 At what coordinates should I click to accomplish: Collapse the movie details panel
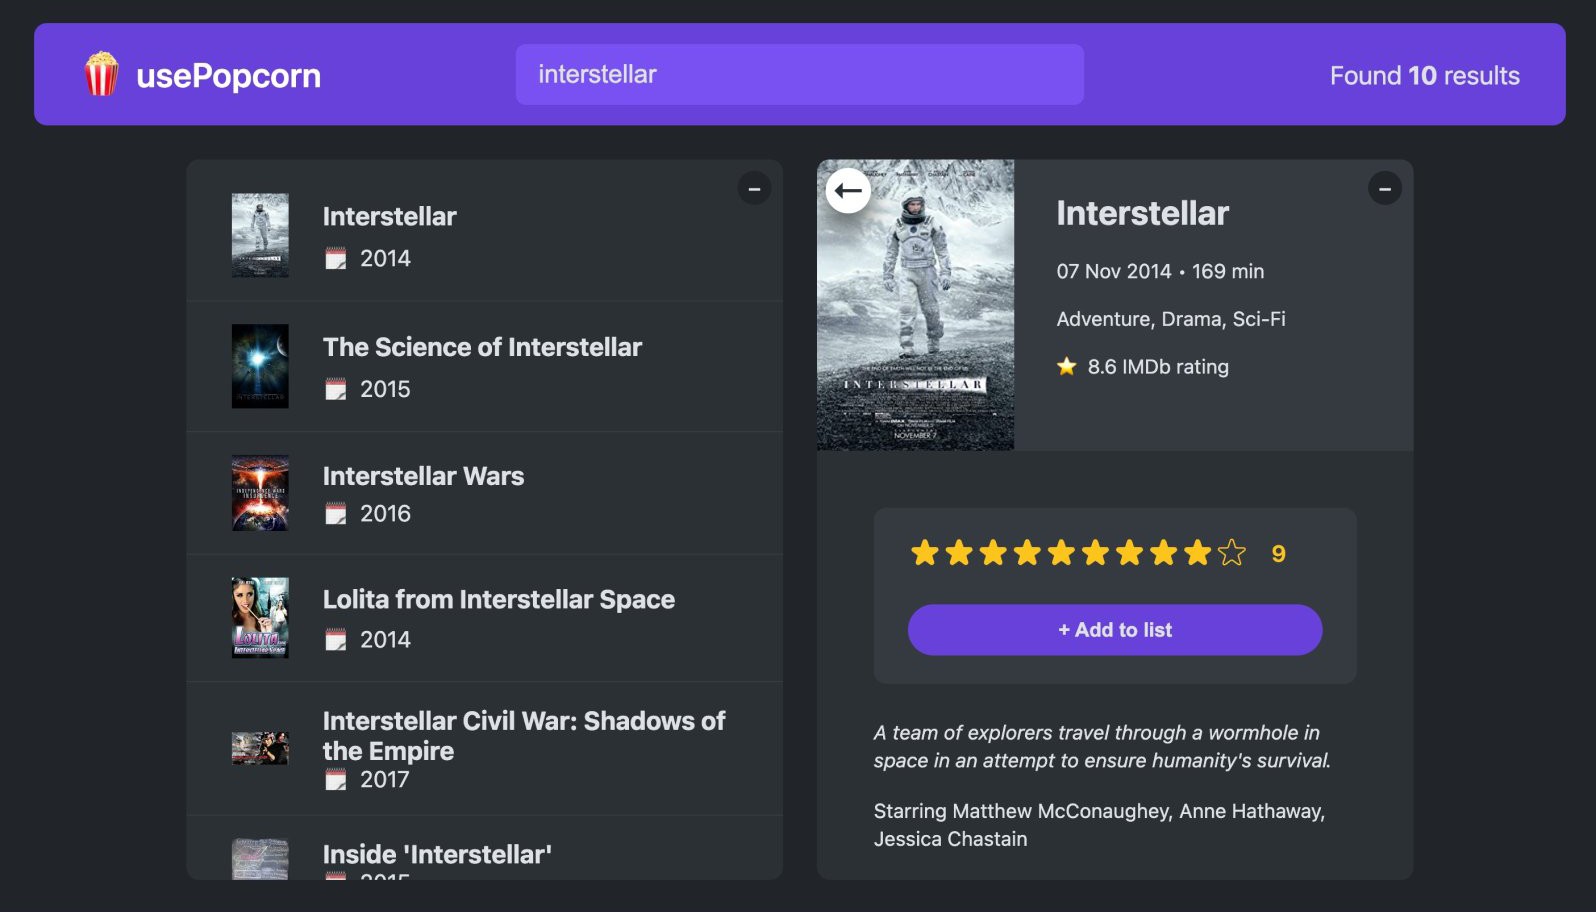point(1384,188)
